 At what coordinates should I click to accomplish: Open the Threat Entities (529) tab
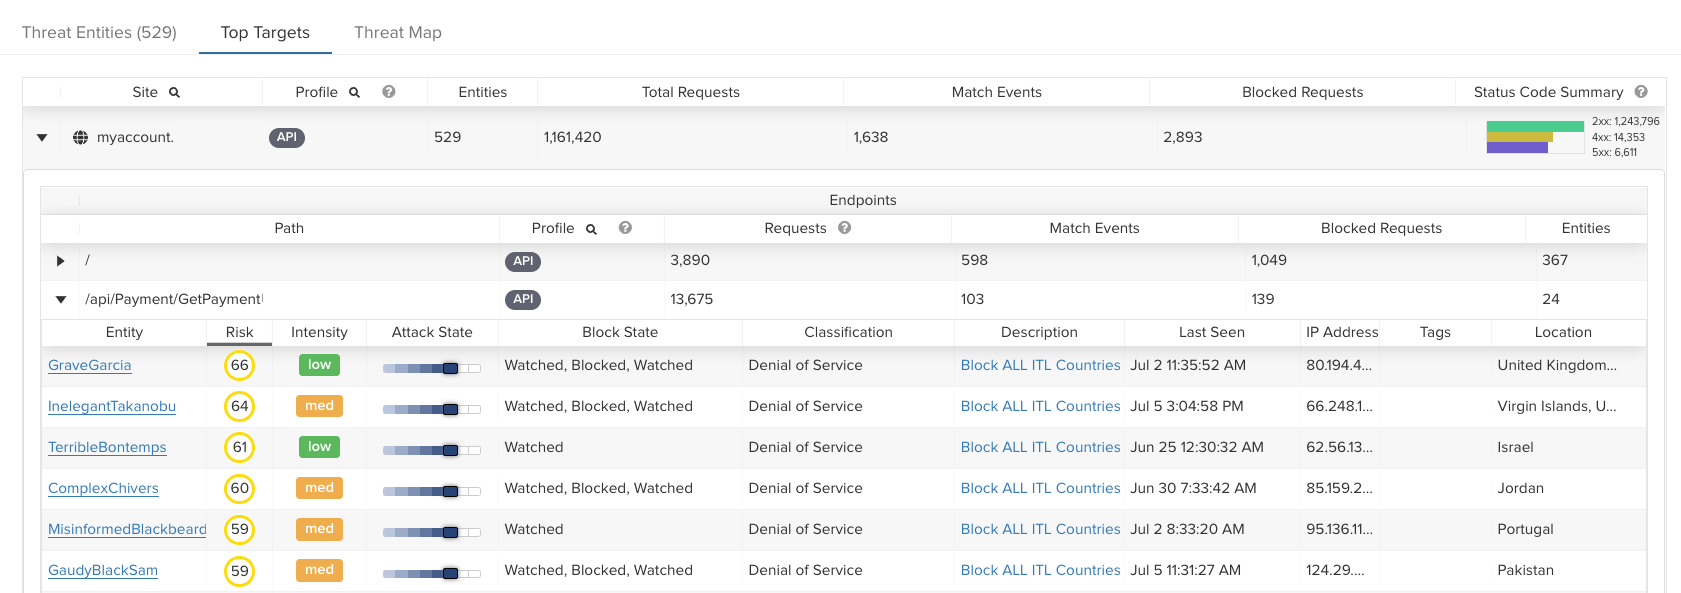coord(99,32)
